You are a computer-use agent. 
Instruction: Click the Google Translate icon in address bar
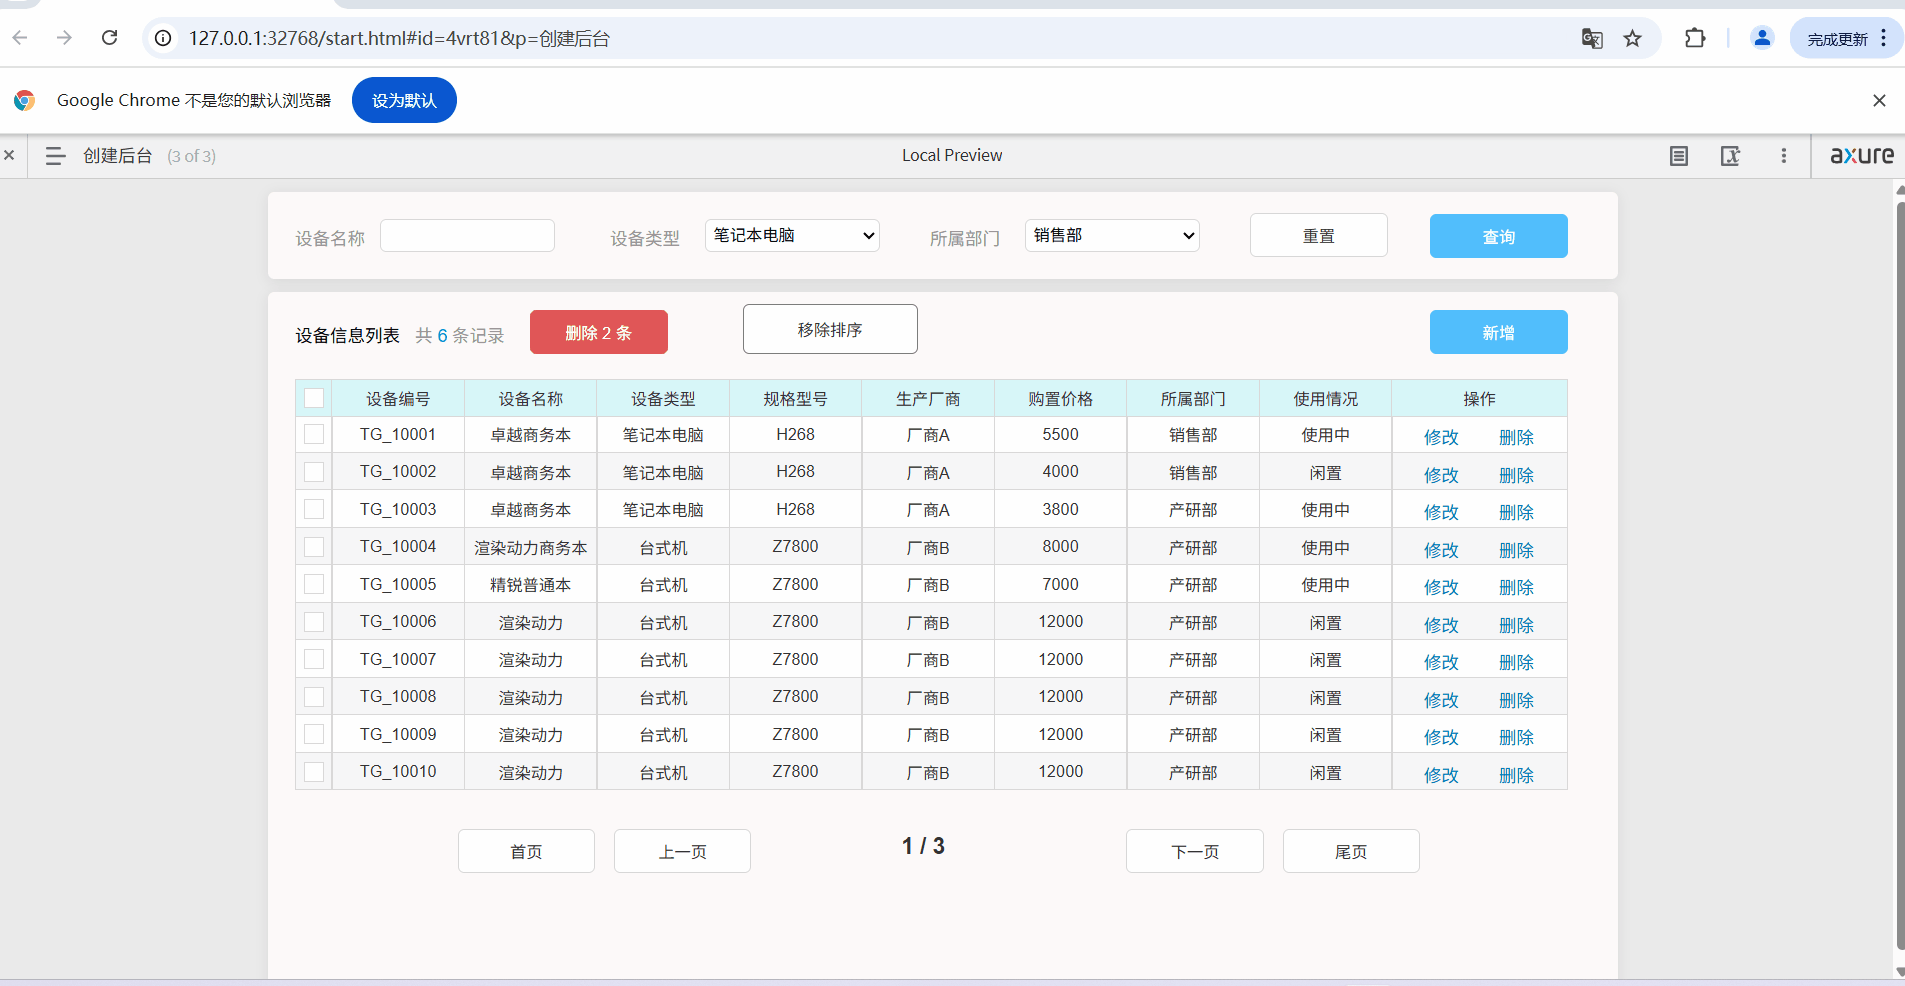point(1592,38)
